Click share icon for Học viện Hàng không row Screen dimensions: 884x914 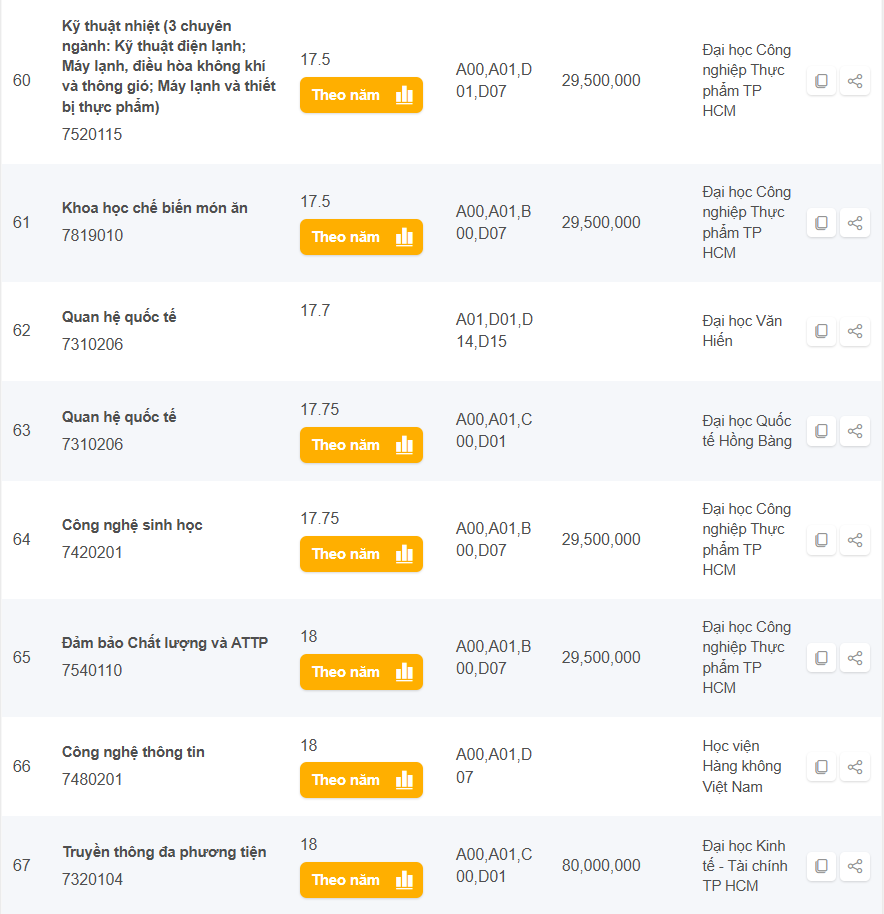[x=855, y=767]
